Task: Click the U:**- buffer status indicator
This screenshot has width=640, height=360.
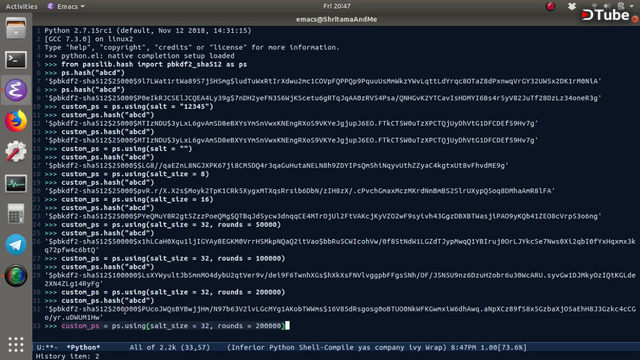Action: point(47,347)
